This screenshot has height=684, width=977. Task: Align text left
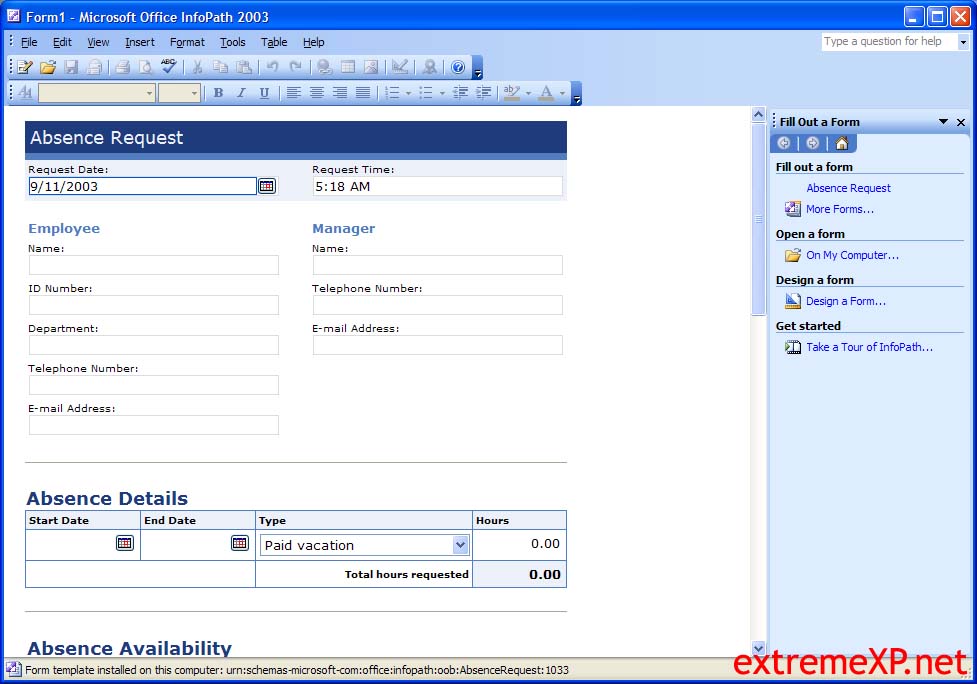coord(293,93)
